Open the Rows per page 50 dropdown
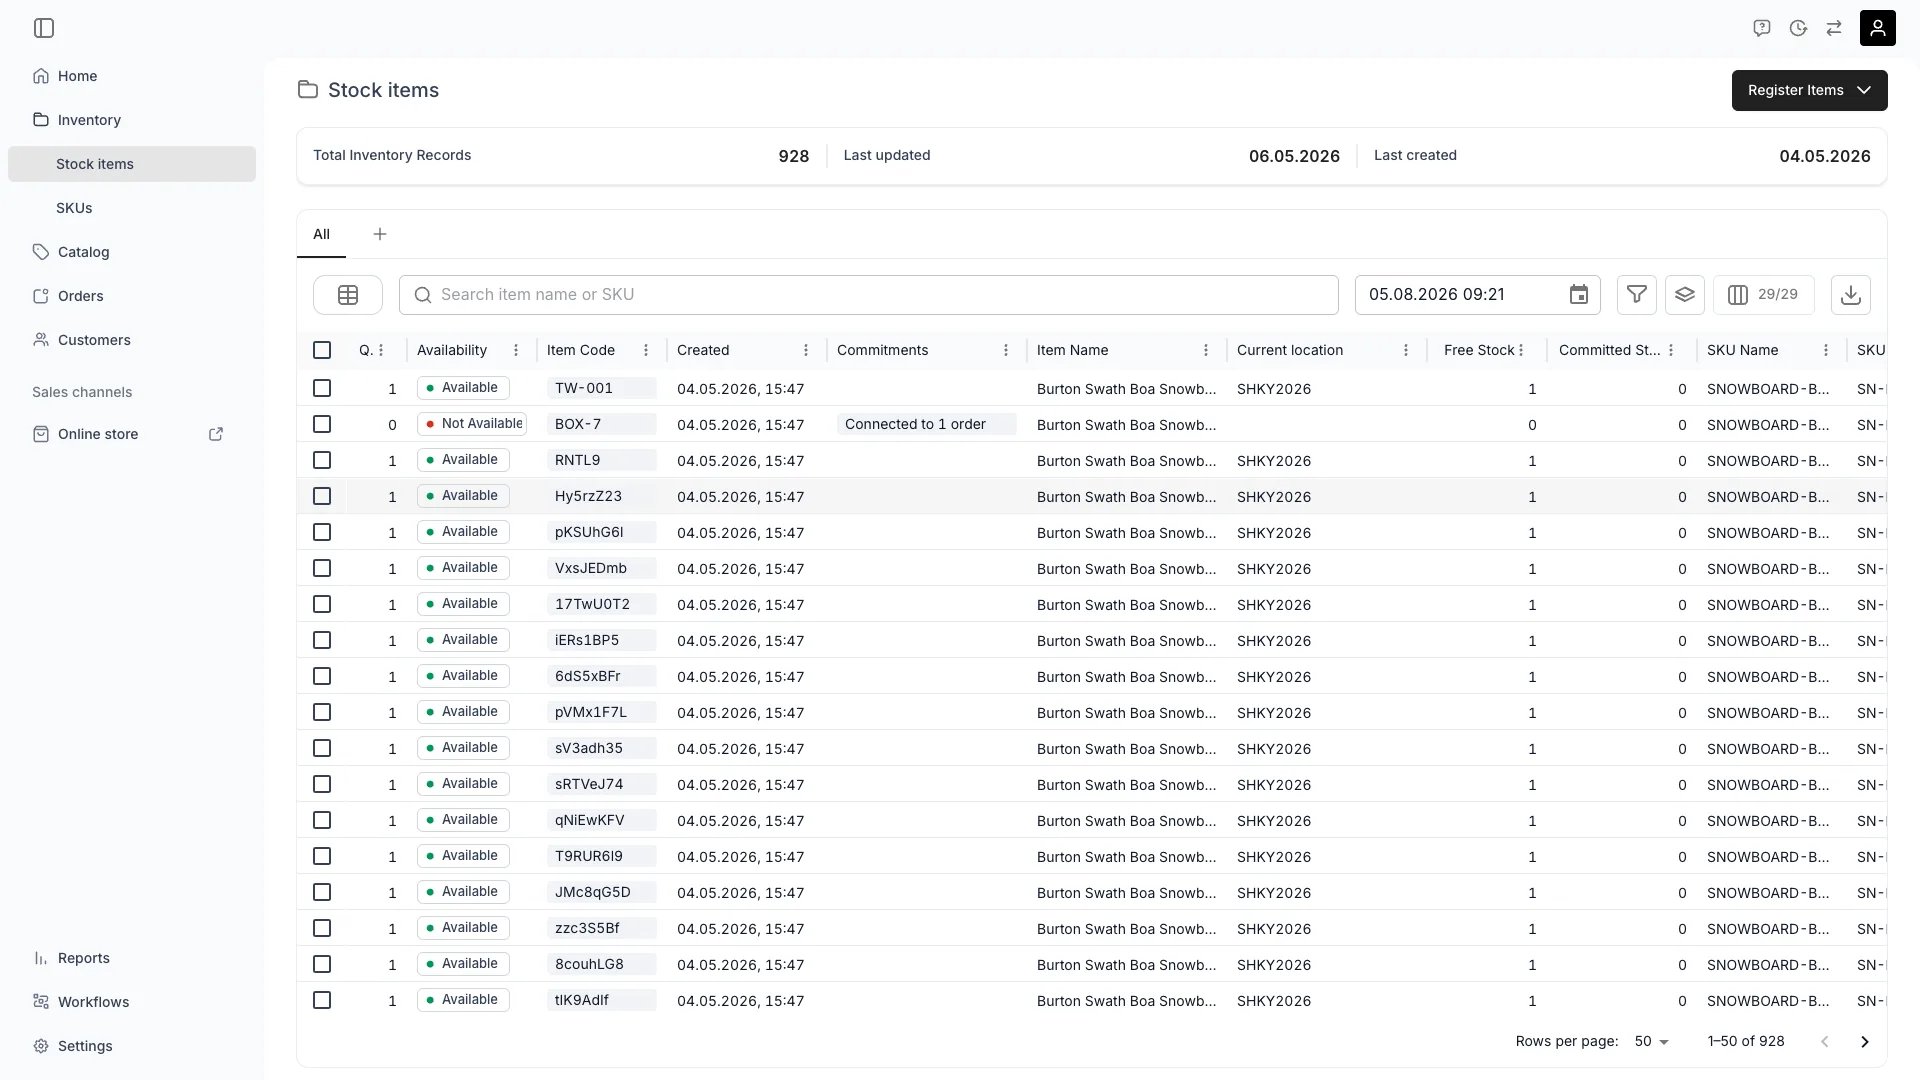Viewport: 1920px width, 1080px height. pos(1652,1042)
